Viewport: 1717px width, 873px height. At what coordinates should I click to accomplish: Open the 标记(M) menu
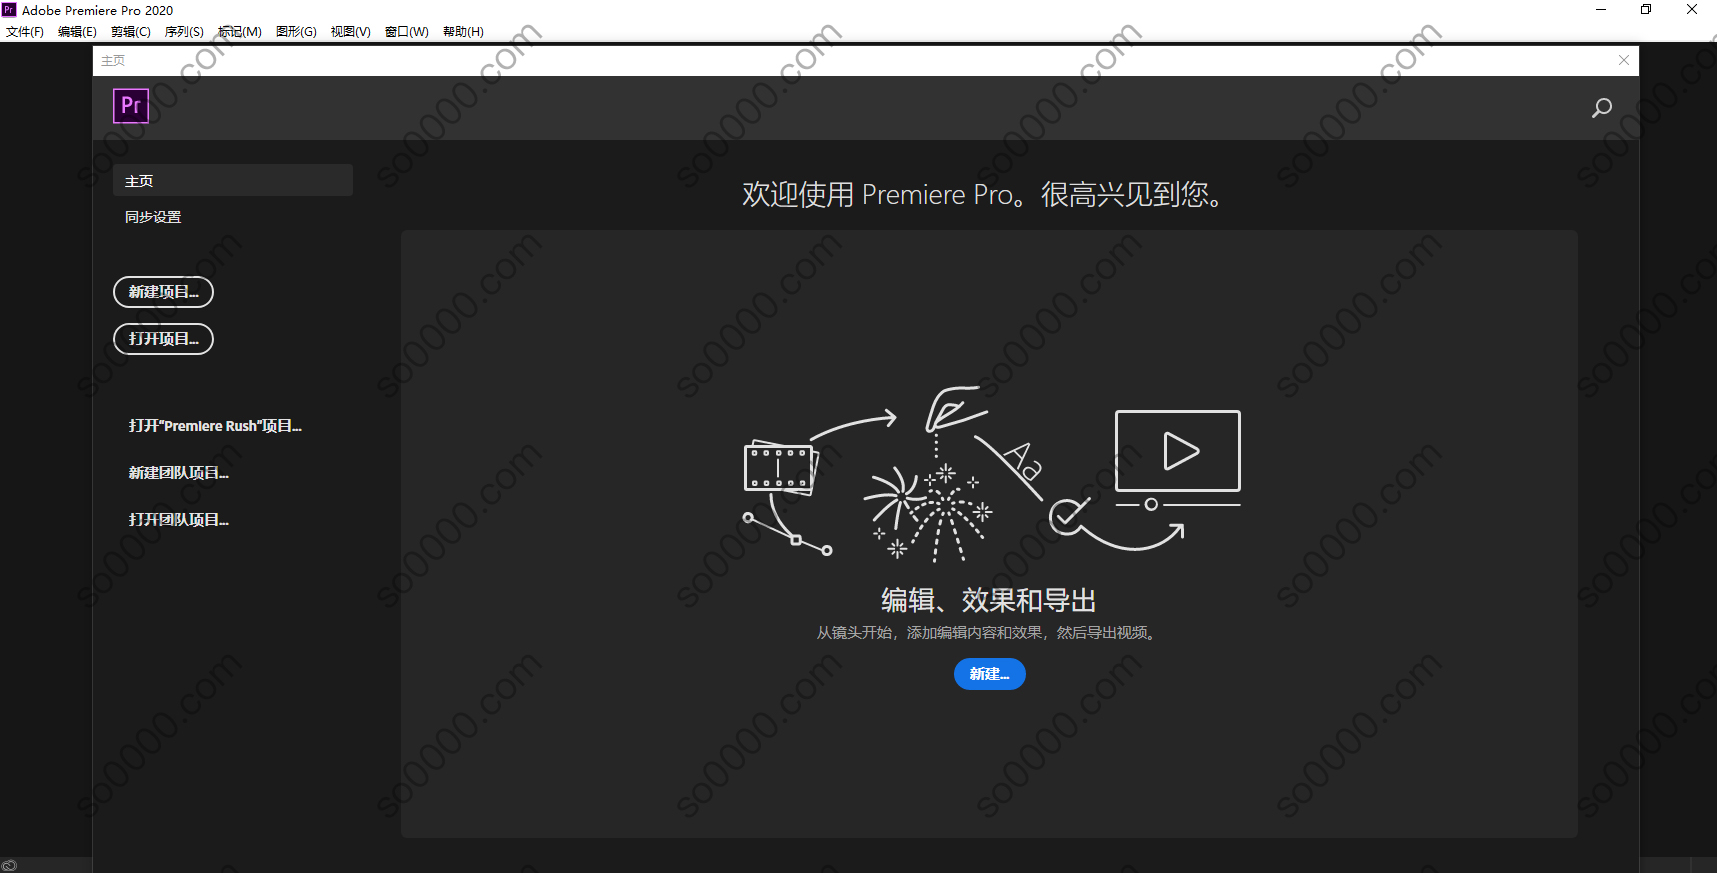(x=240, y=32)
